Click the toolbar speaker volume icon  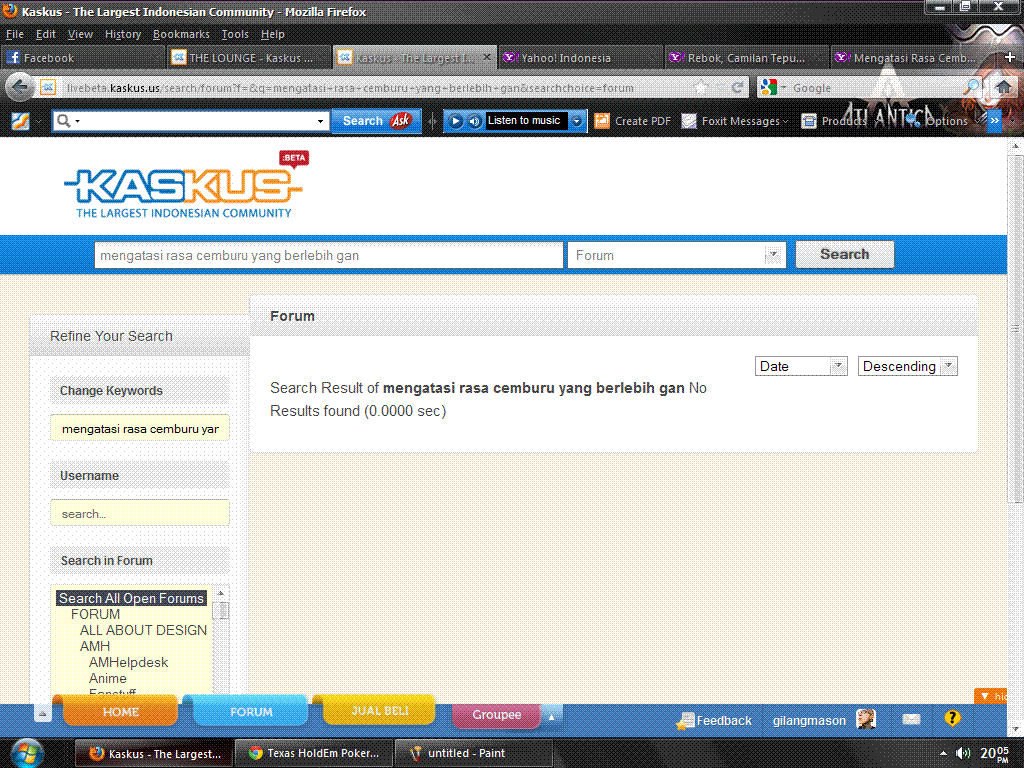pyautogui.click(x=475, y=121)
